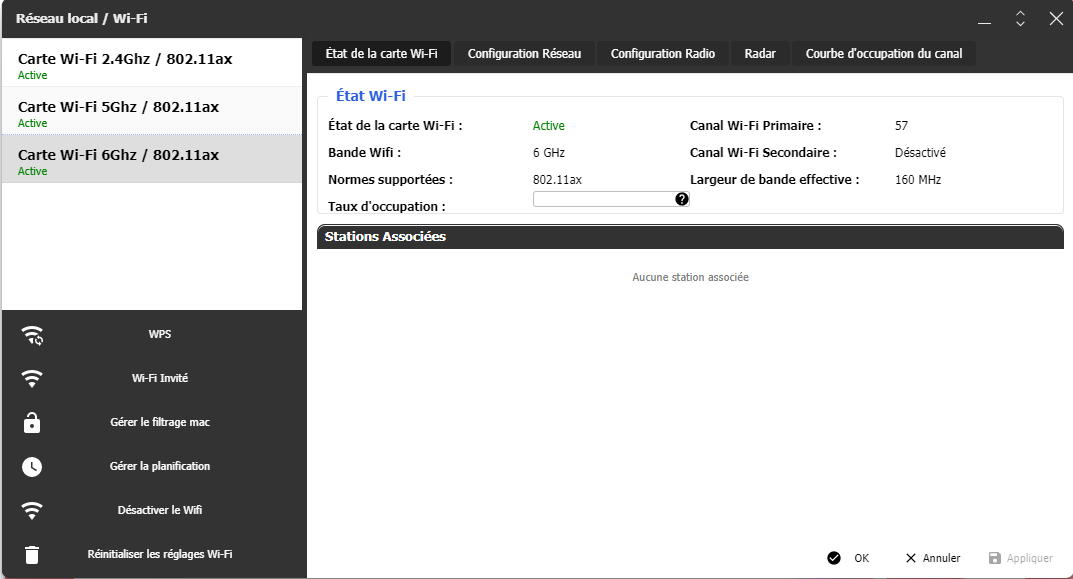1073x579 pixels.
Task: Click the WPS Wi-Fi sync icon
Action: (x=32, y=335)
